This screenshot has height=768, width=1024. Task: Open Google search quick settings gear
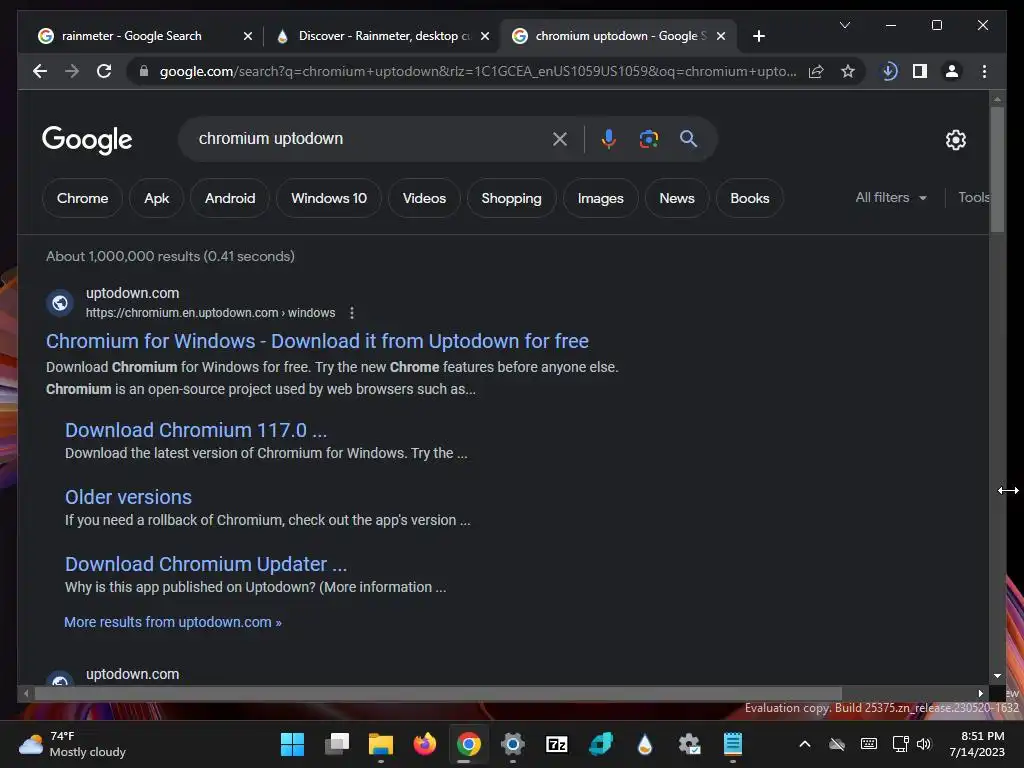(x=955, y=140)
